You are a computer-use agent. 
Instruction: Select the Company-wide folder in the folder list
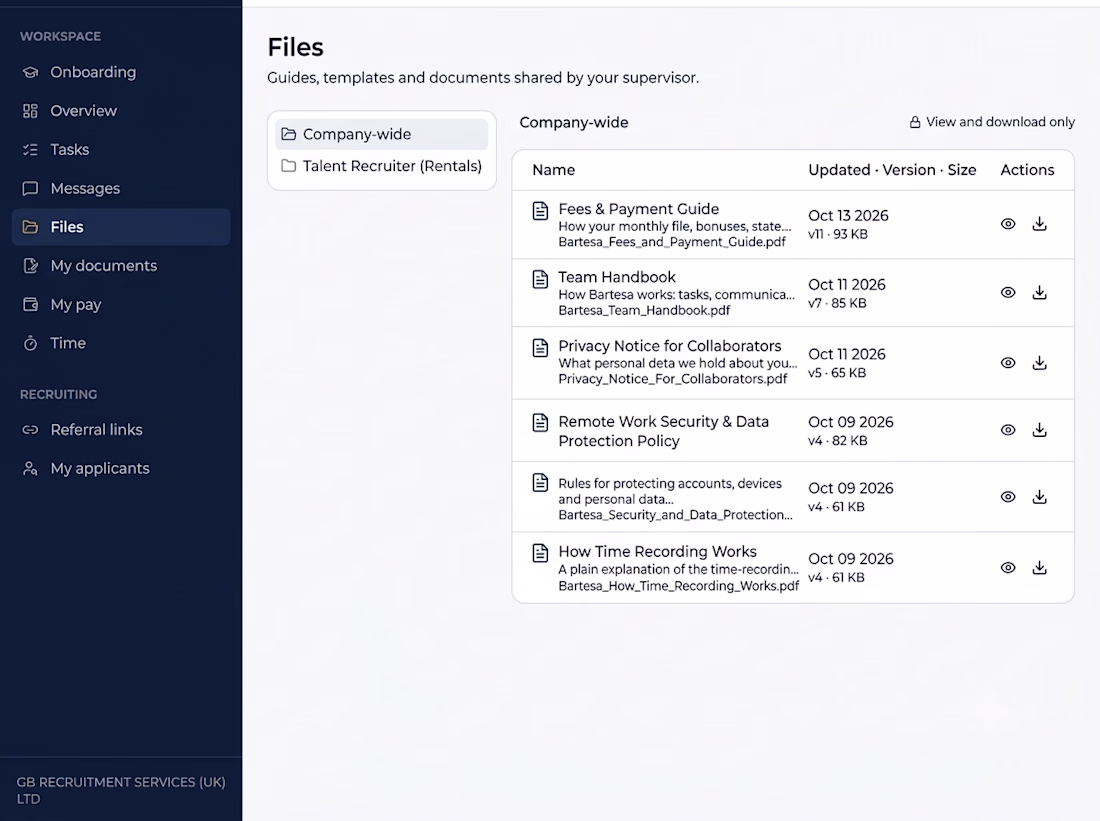(382, 134)
